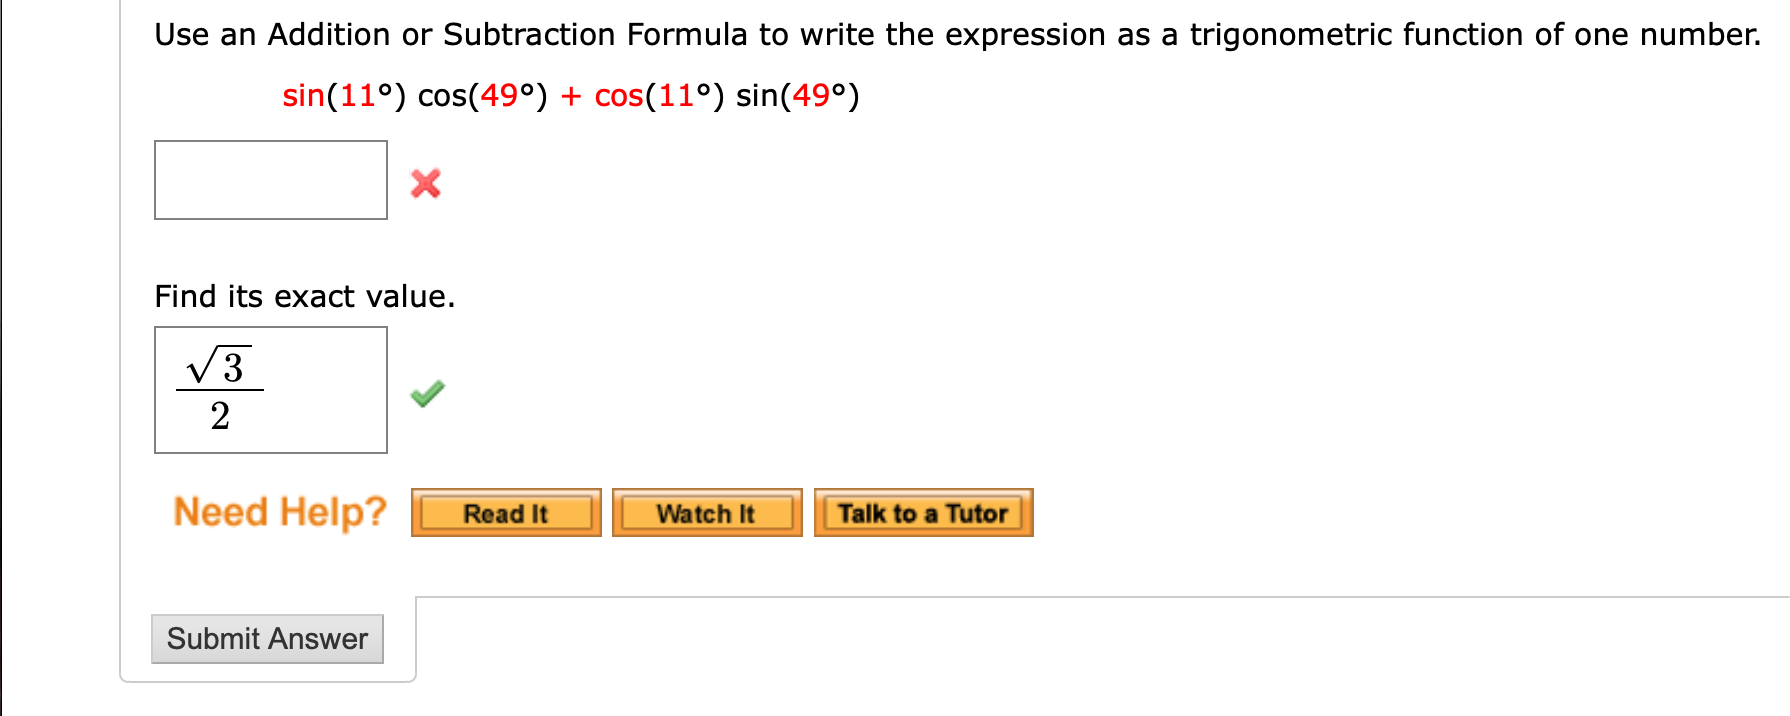Image resolution: width=1790 pixels, height=716 pixels.
Task: Open Read It help material
Action: pos(505,513)
